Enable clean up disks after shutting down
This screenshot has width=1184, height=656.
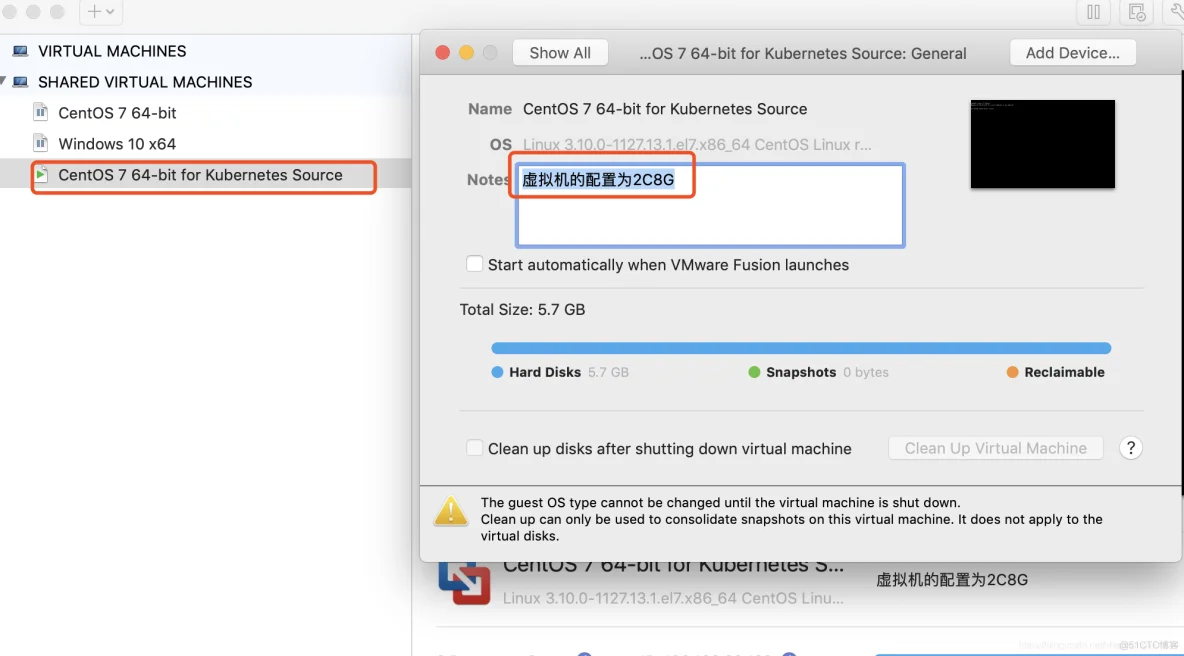474,448
